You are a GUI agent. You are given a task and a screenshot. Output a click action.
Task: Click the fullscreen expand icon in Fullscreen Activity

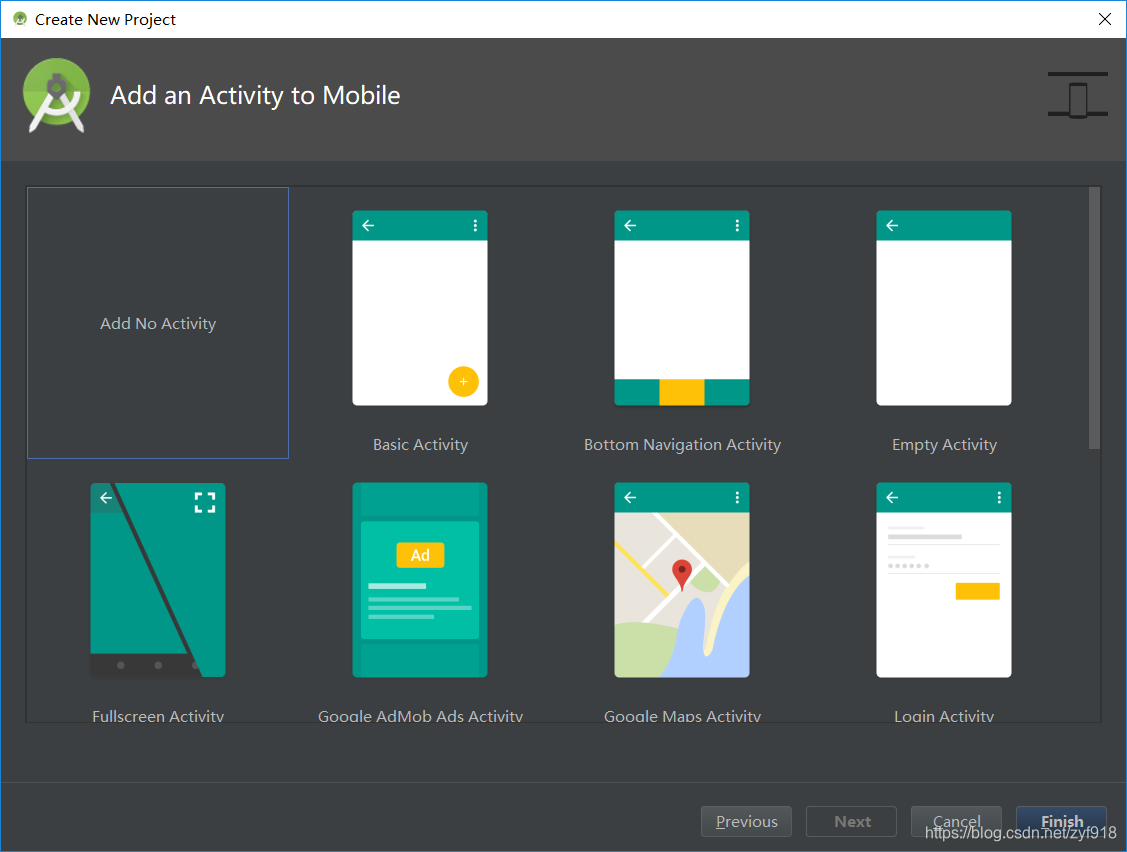(205, 503)
